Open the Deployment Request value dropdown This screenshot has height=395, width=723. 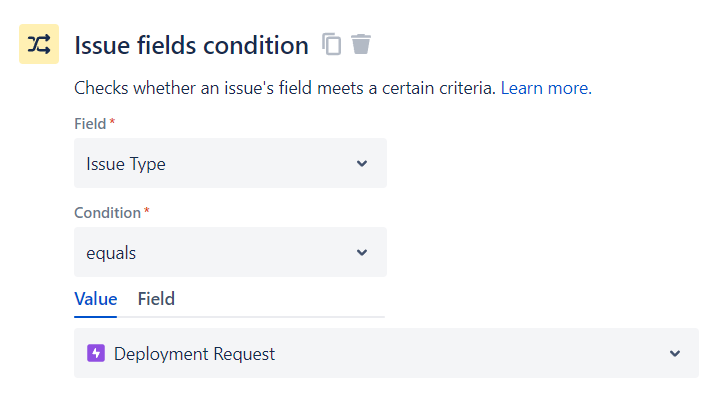386,353
